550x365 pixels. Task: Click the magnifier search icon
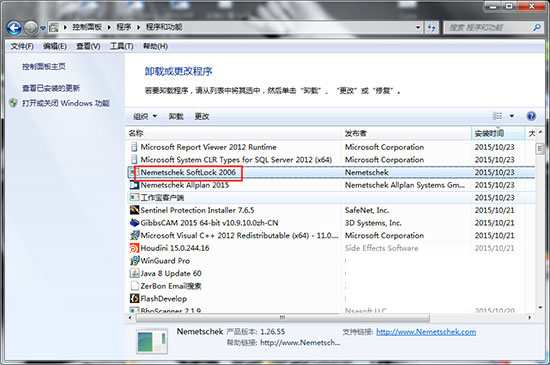pyautogui.click(x=537, y=27)
